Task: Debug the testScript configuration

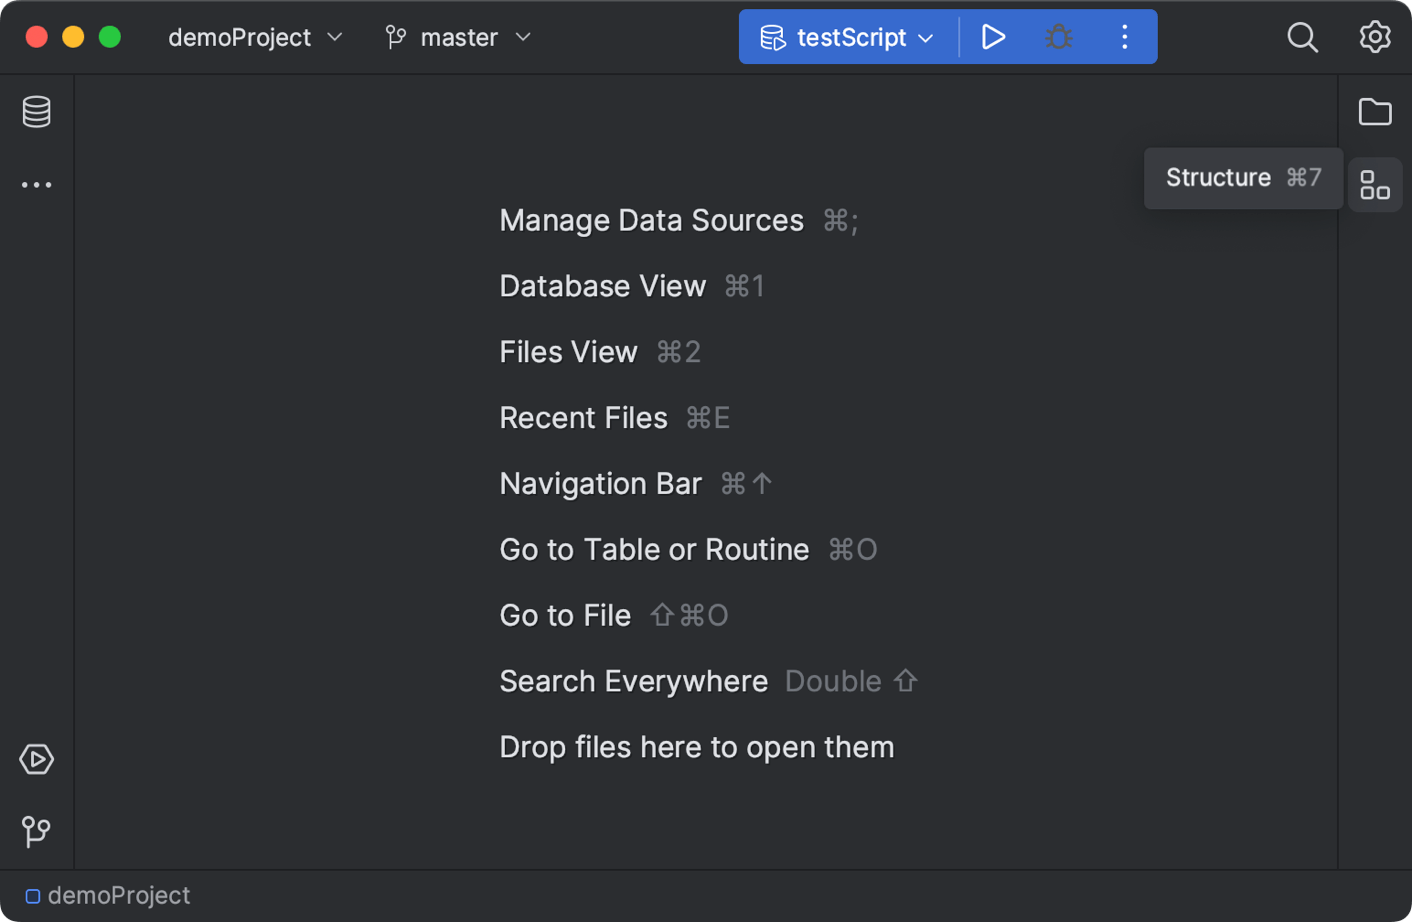Action: pyautogui.click(x=1058, y=37)
